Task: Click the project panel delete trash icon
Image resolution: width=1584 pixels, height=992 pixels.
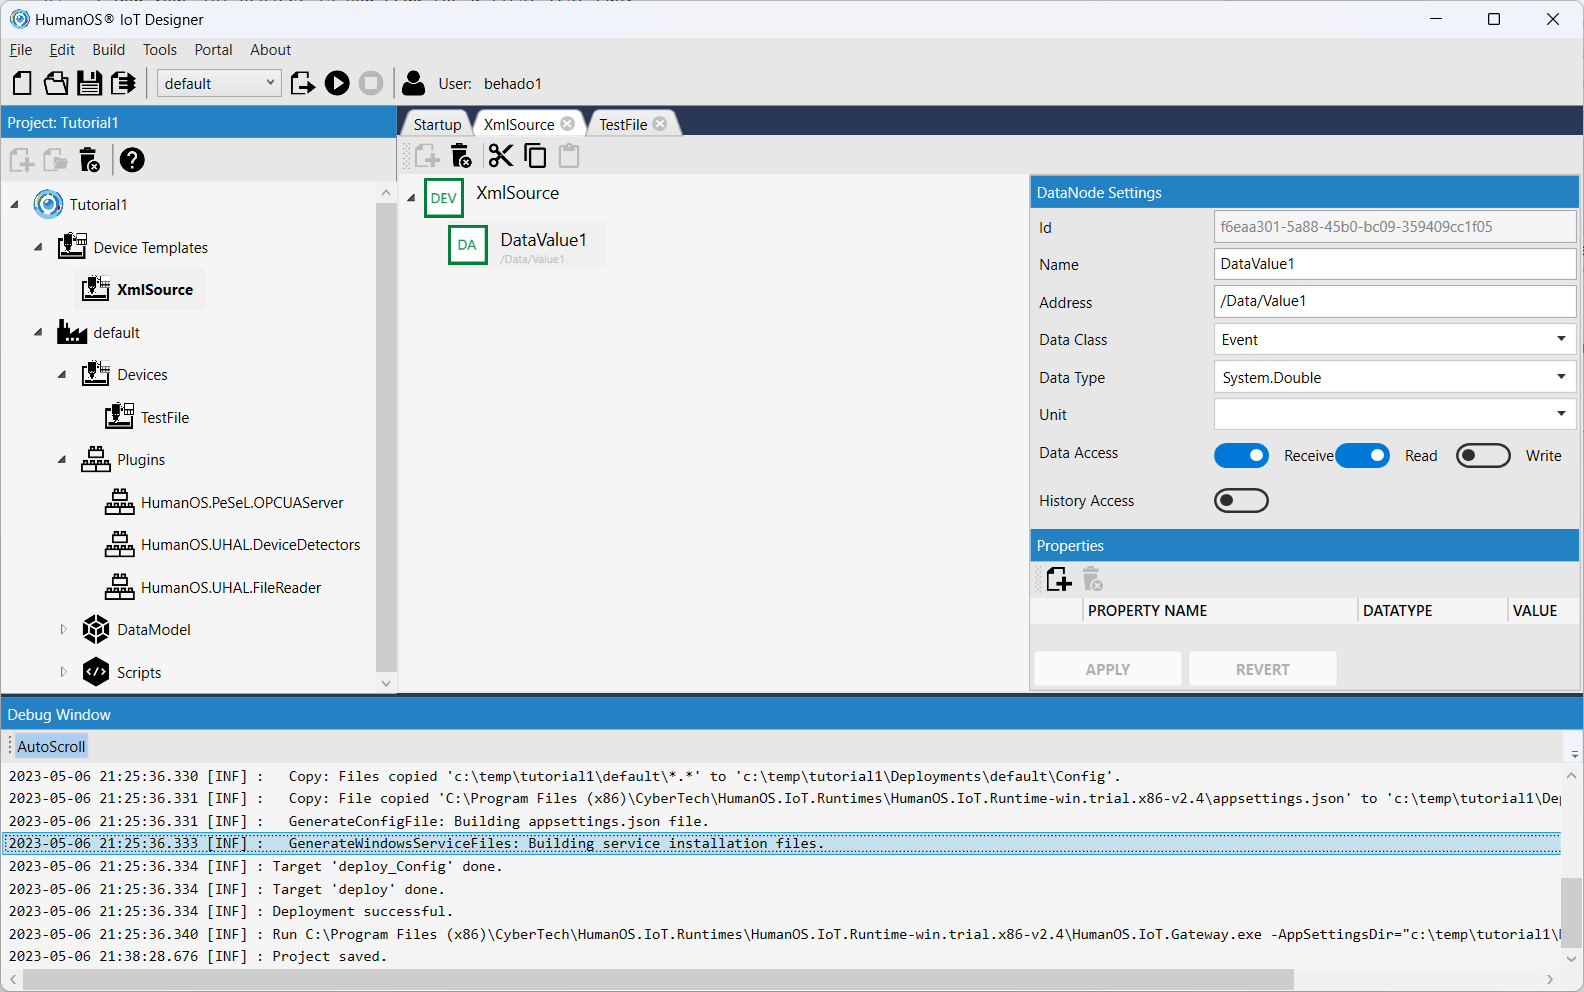Action: 90,160
